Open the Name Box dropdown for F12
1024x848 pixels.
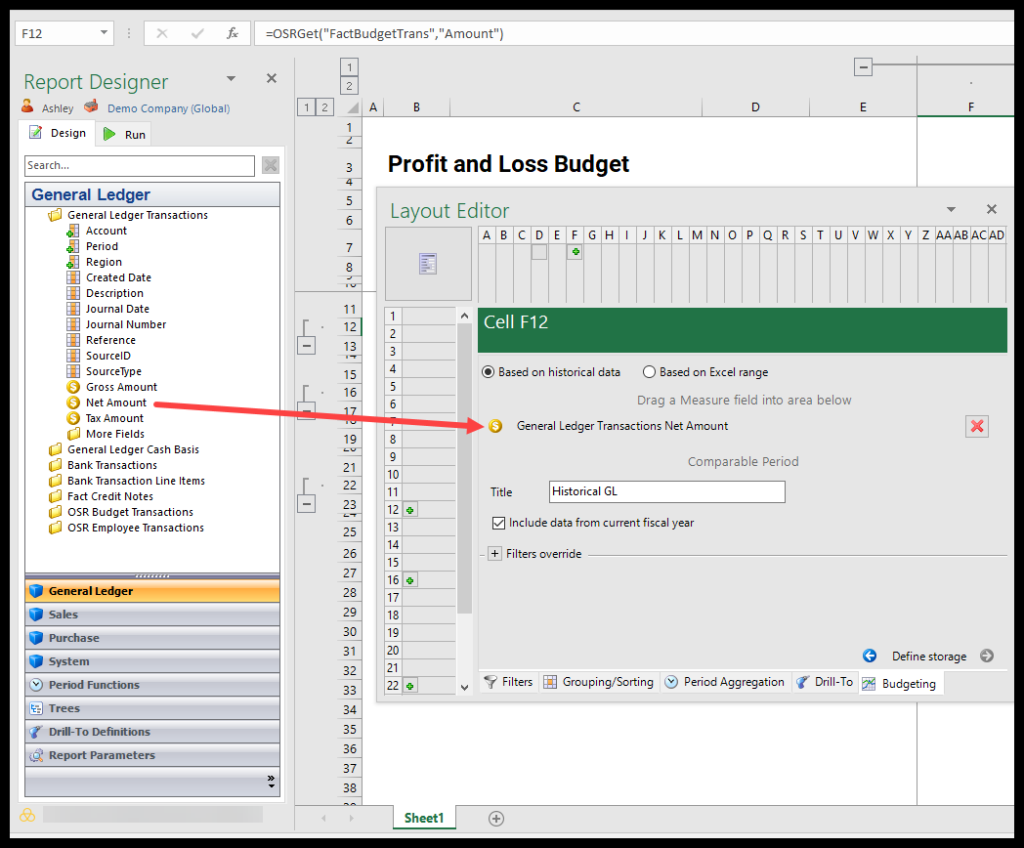coord(105,33)
